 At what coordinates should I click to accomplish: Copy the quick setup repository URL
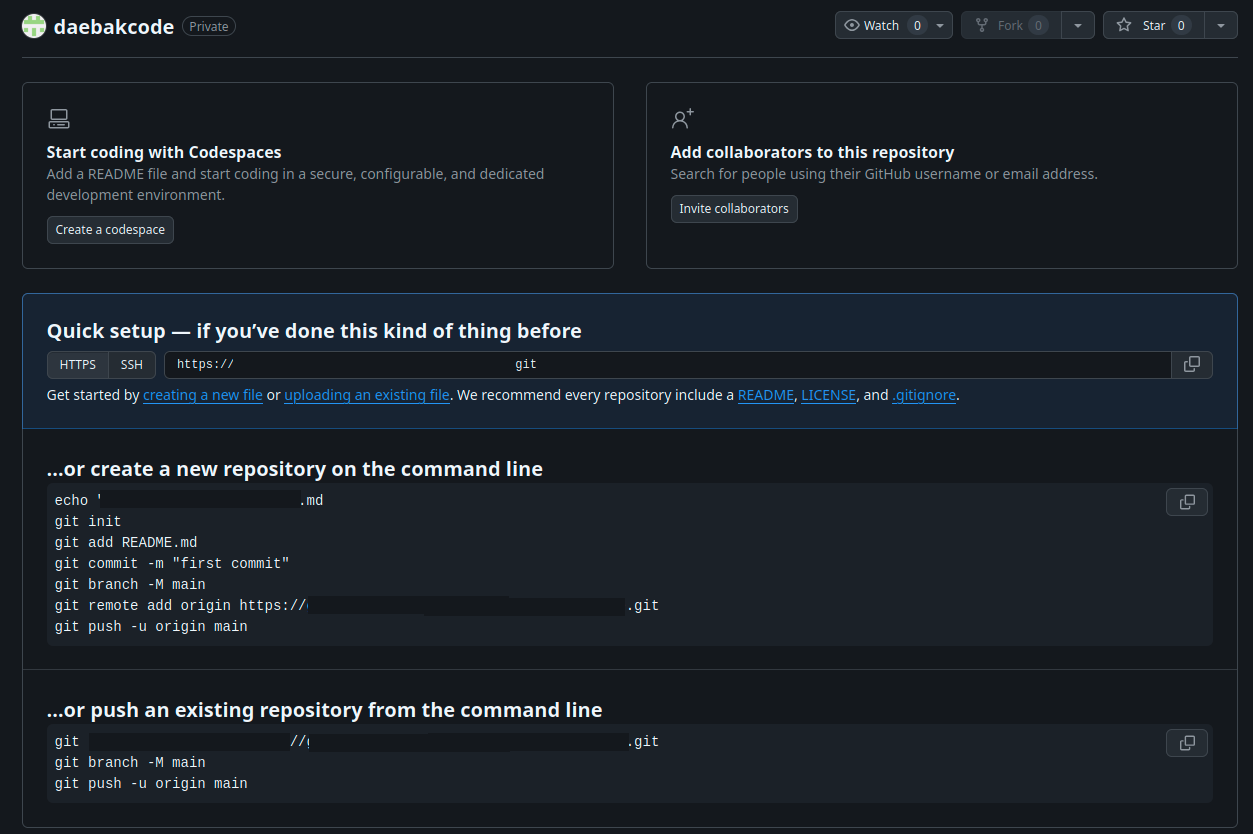pyautogui.click(x=1191, y=365)
